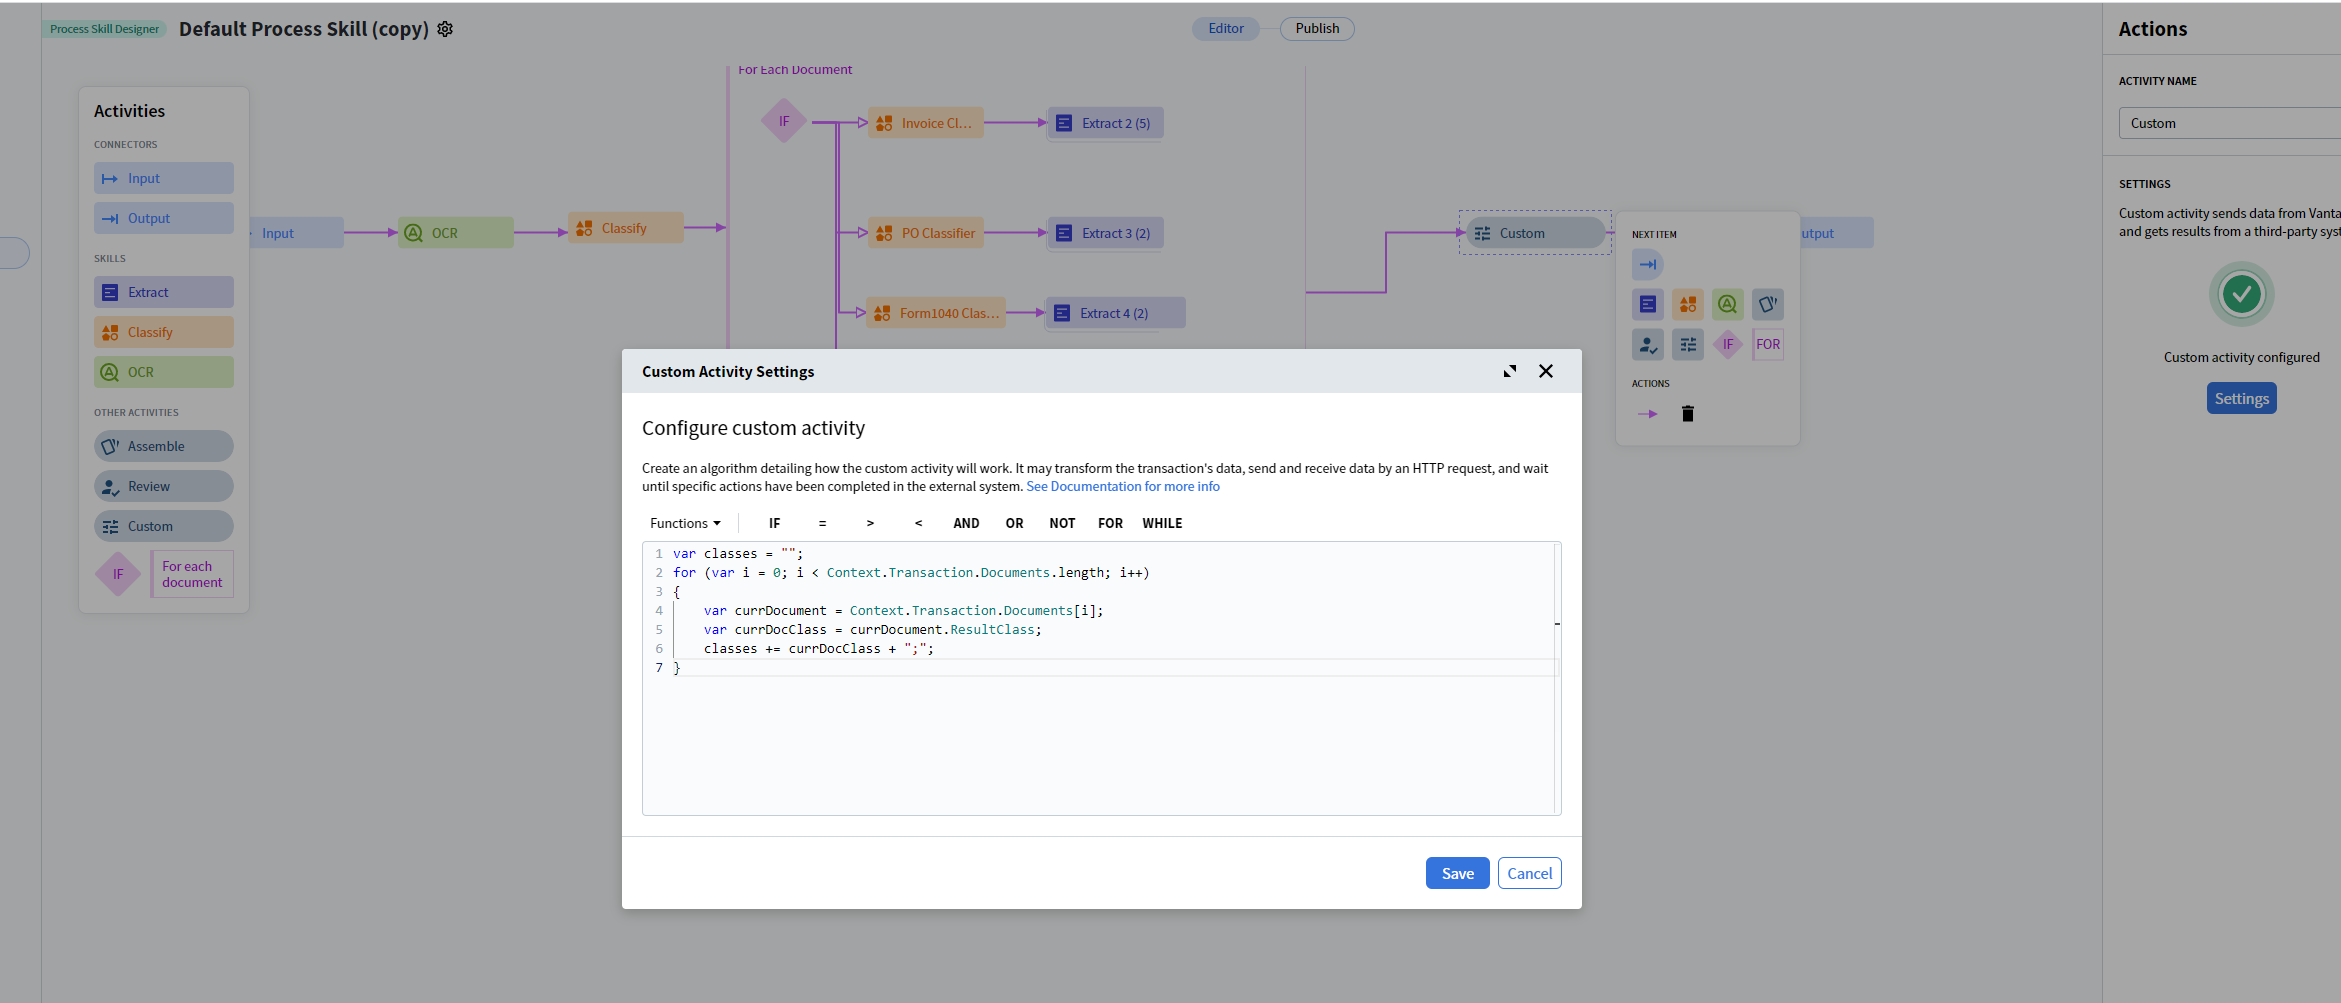This screenshot has height=1003, width=2341.
Task: Select the IF node on the canvas
Action: [x=784, y=121]
